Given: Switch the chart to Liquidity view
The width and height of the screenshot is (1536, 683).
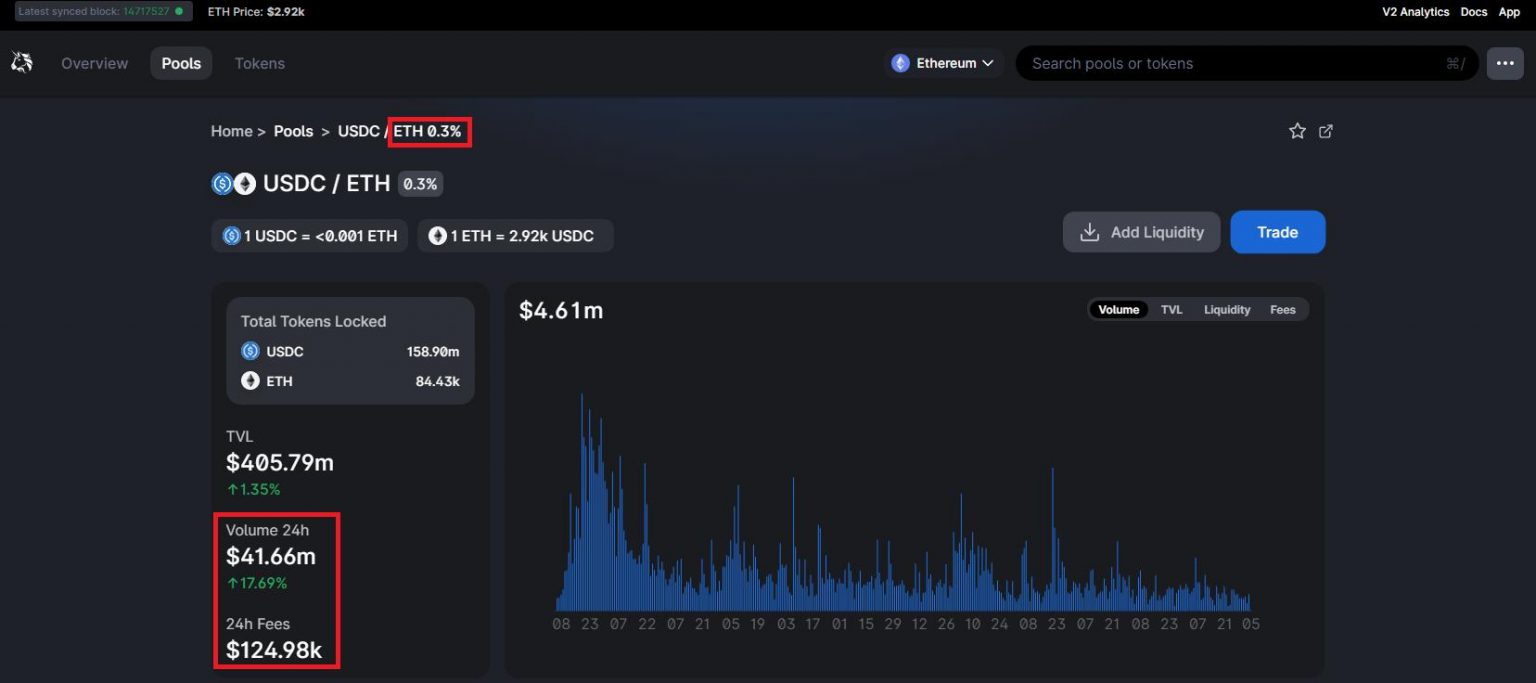Looking at the screenshot, I should point(1226,309).
